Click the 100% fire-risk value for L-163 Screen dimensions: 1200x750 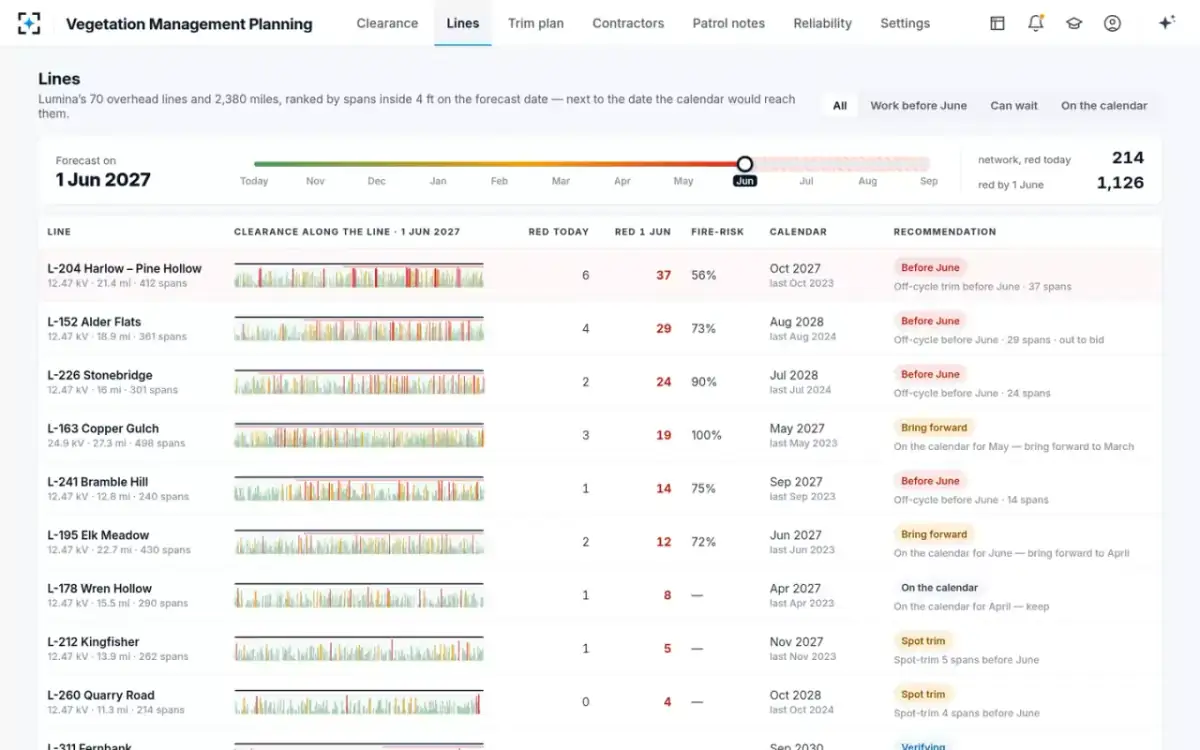point(706,435)
